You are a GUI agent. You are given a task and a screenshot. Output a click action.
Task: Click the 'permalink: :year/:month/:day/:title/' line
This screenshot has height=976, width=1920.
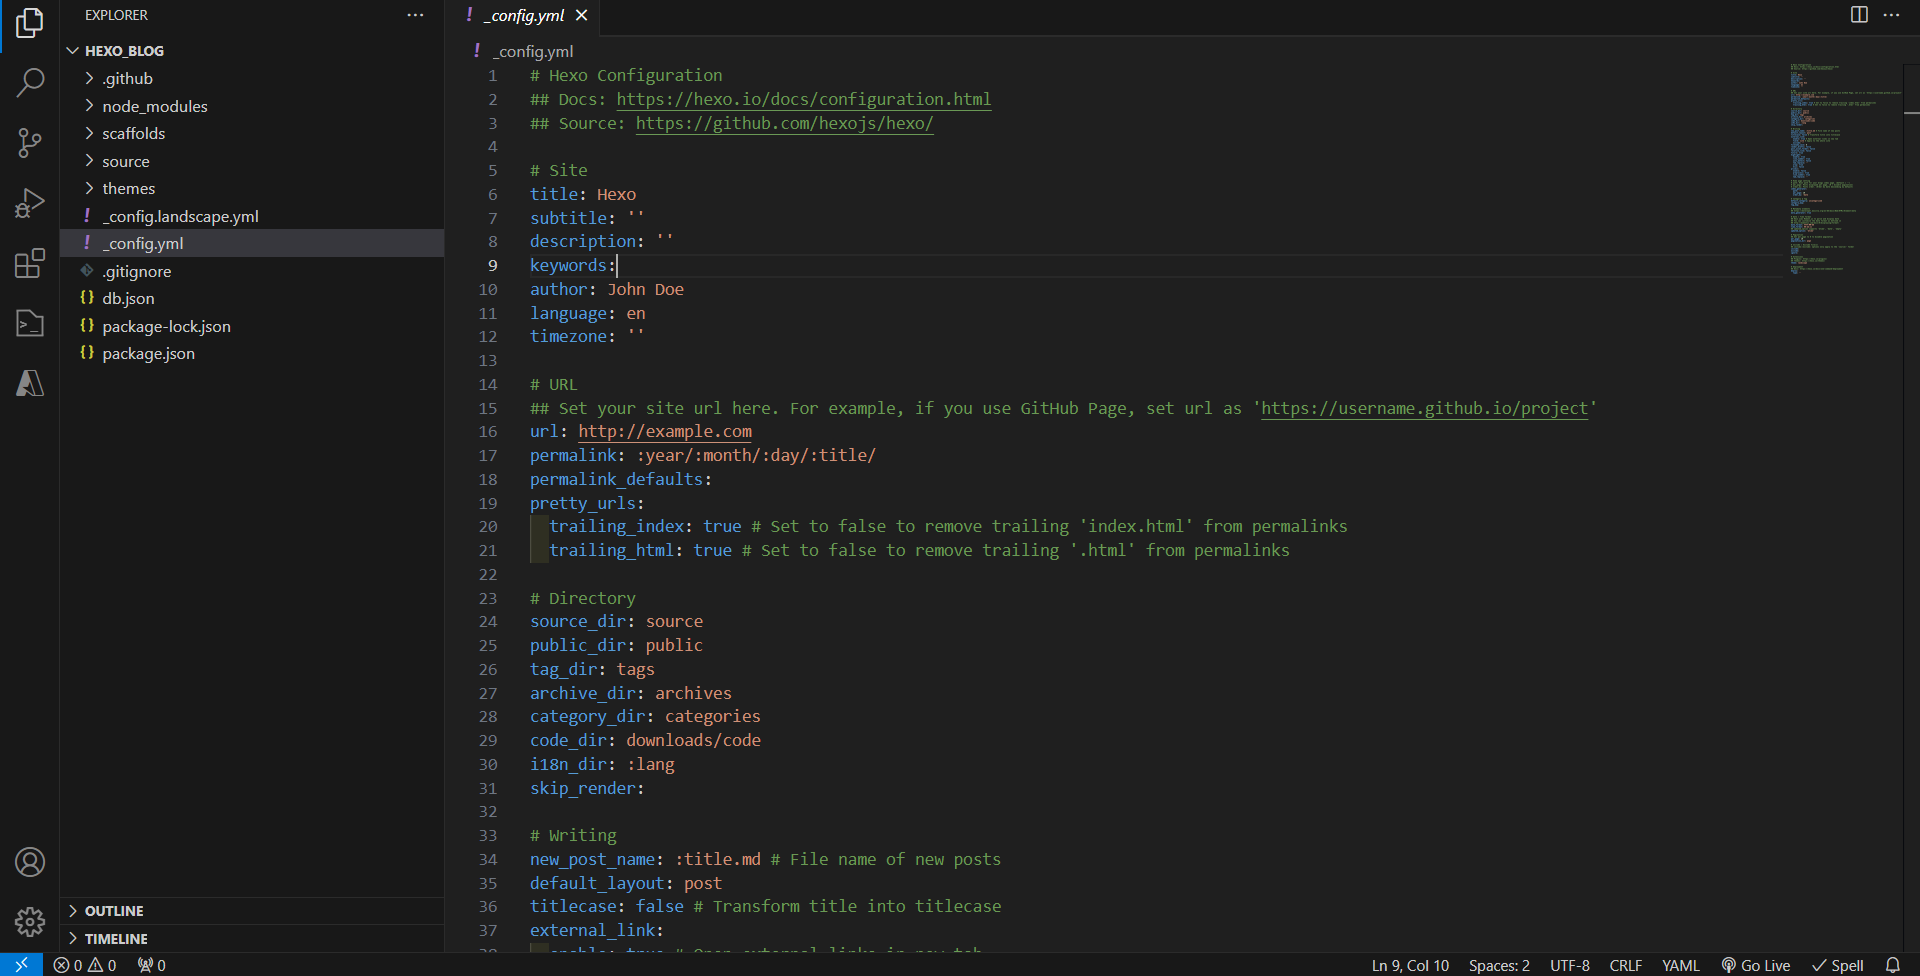[703, 455]
